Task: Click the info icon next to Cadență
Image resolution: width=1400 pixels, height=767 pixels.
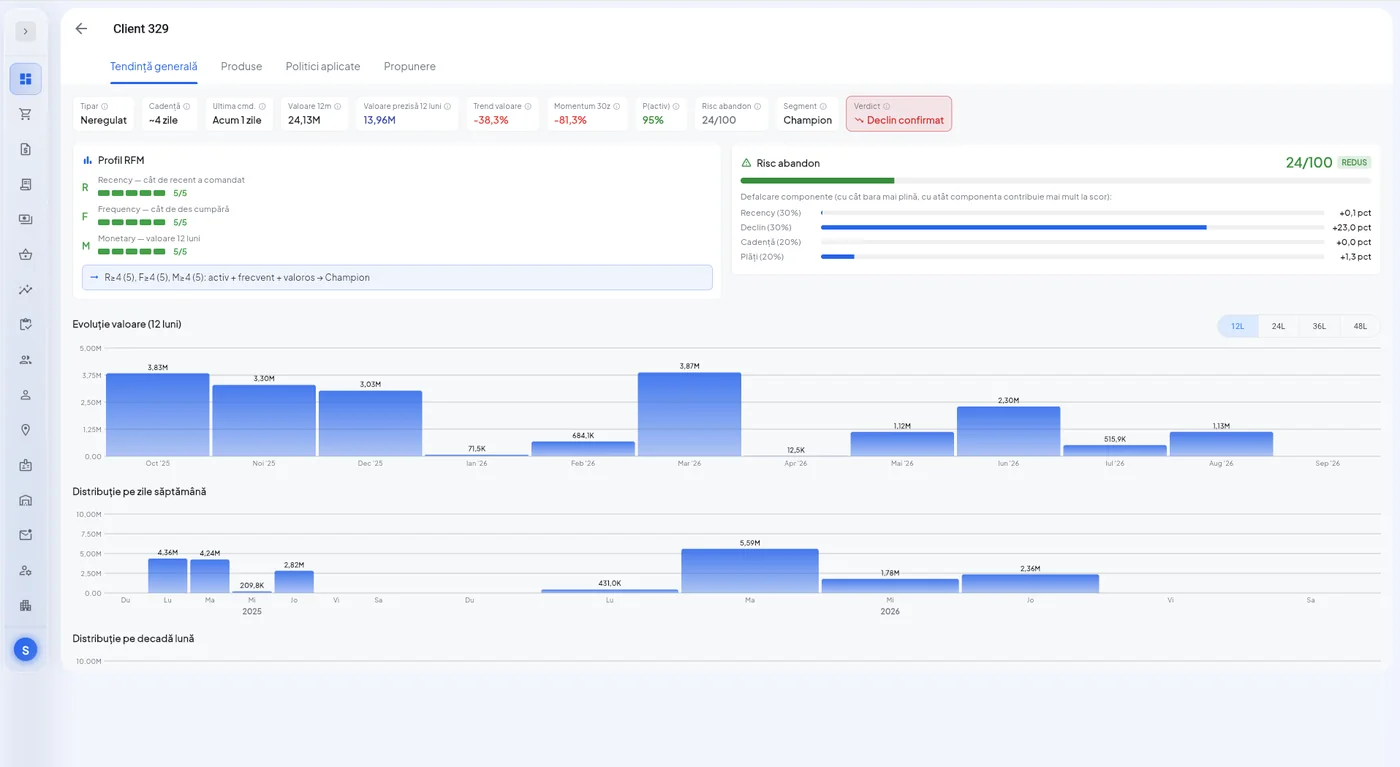Action: pos(187,106)
